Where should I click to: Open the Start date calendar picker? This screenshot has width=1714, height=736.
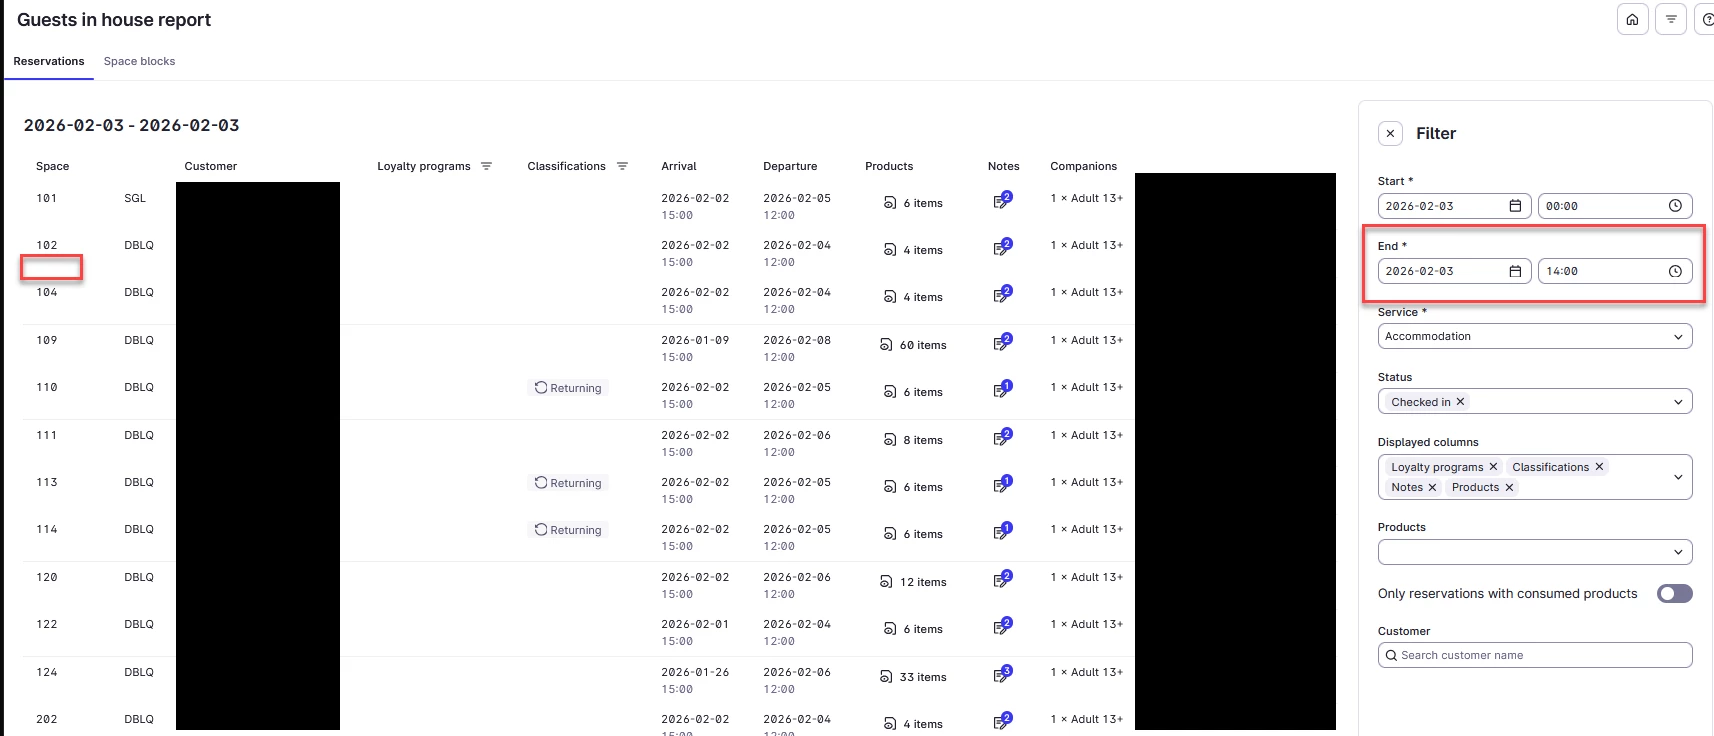click(1515, 206)
